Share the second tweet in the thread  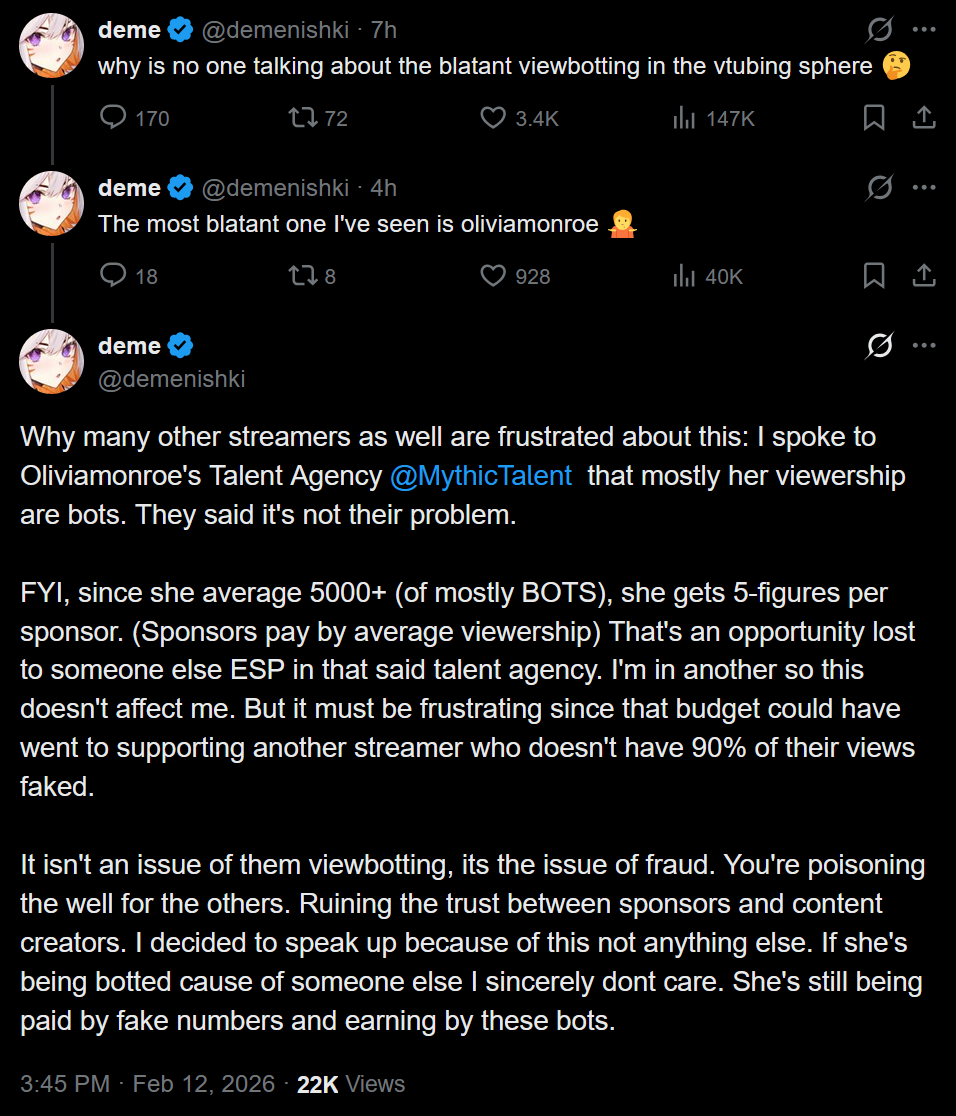[x=924, y=275]
